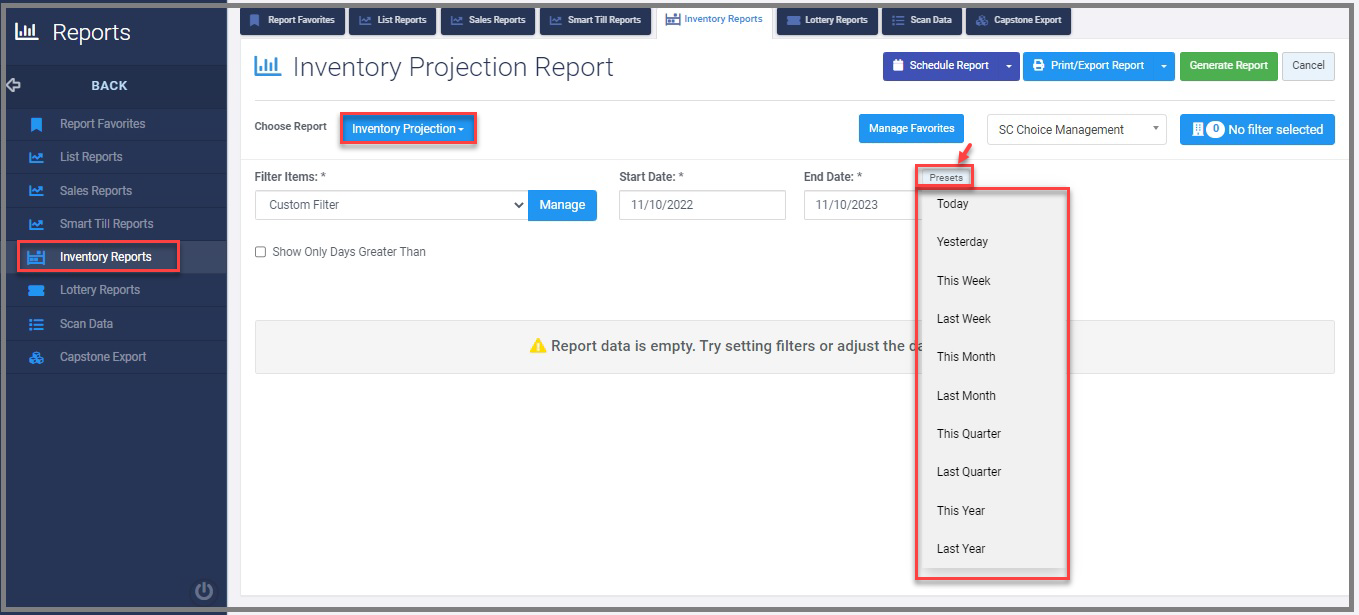Click the chart icon beside Inventory Projection Report title
The width and height of the screenshot is (1359, 615).
tap(268, 66)
